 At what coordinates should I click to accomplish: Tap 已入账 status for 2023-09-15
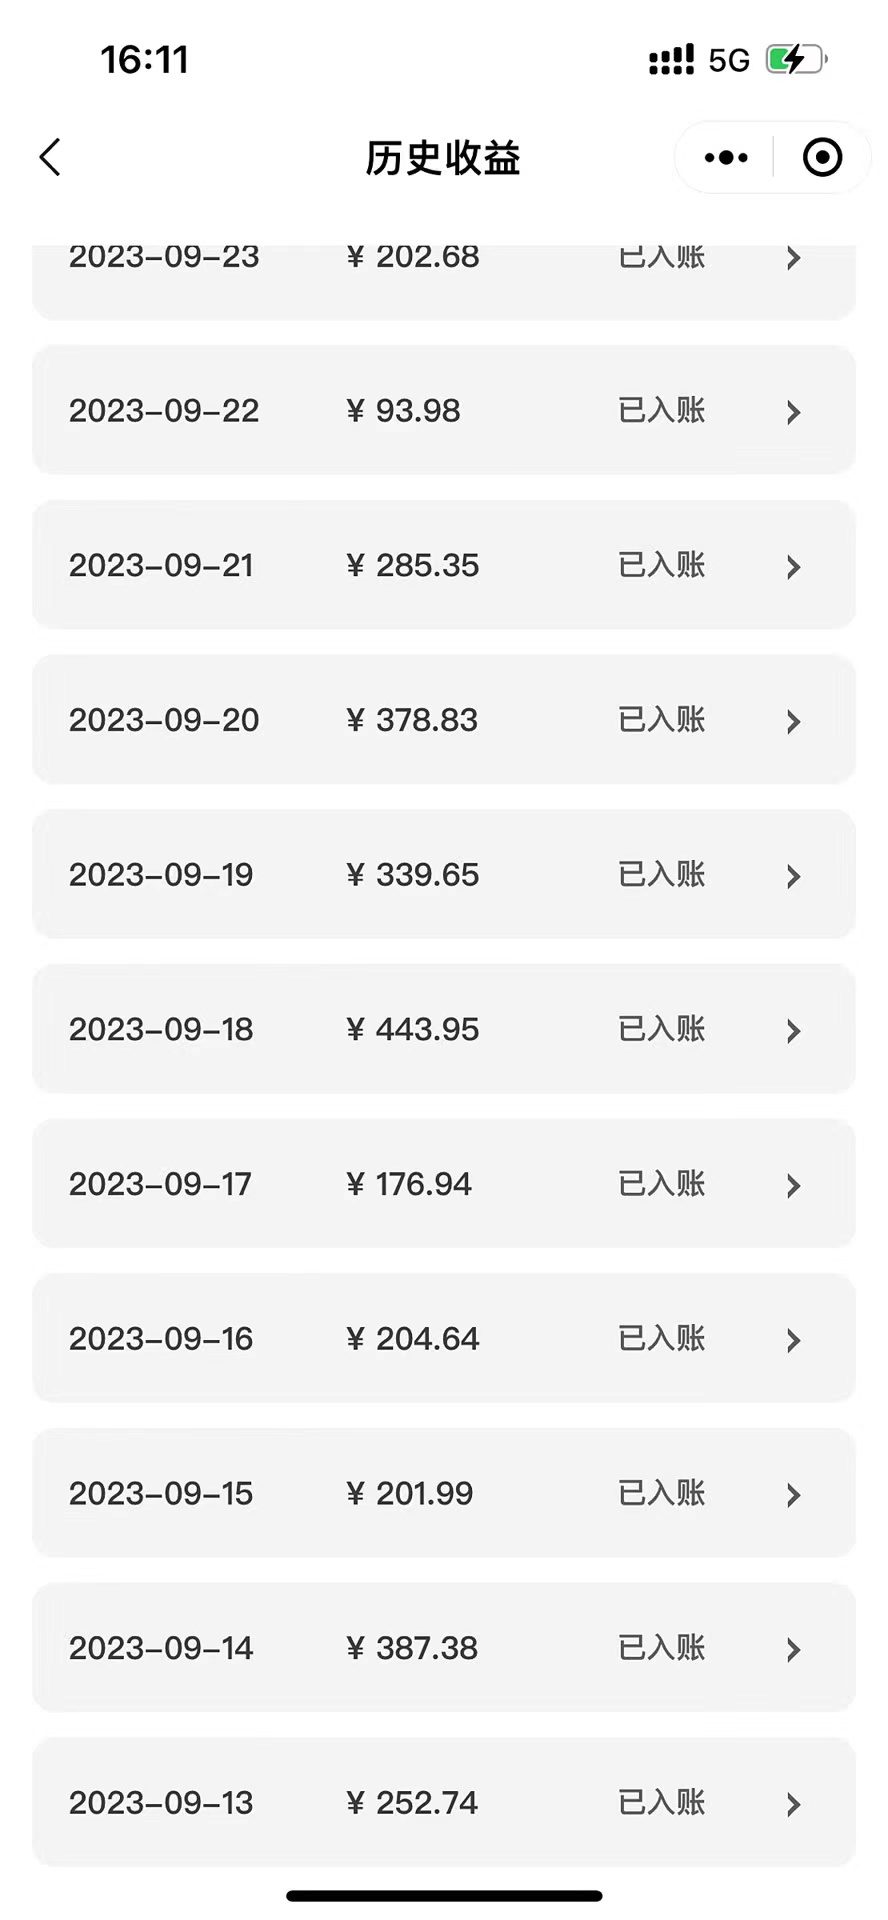click(662, 1493)
